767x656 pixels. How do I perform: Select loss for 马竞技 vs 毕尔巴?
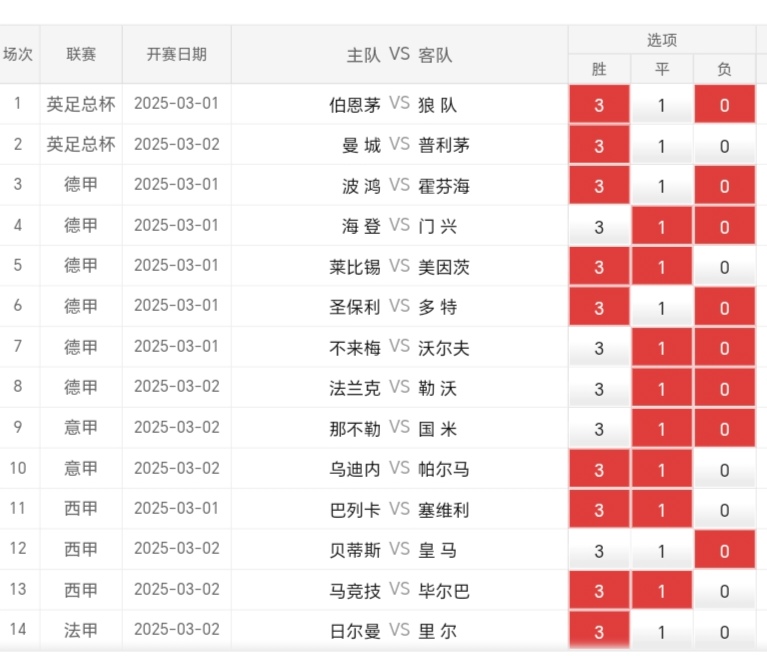(x=724, y=590)
